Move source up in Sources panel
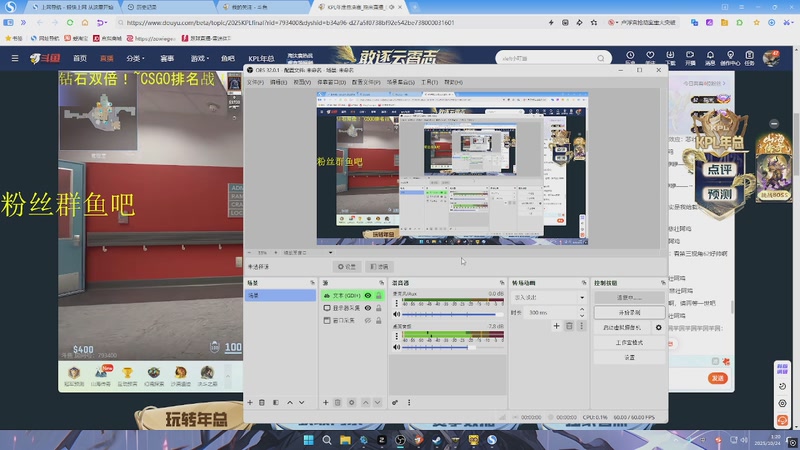Screen dimensions: 800x450 365,403
